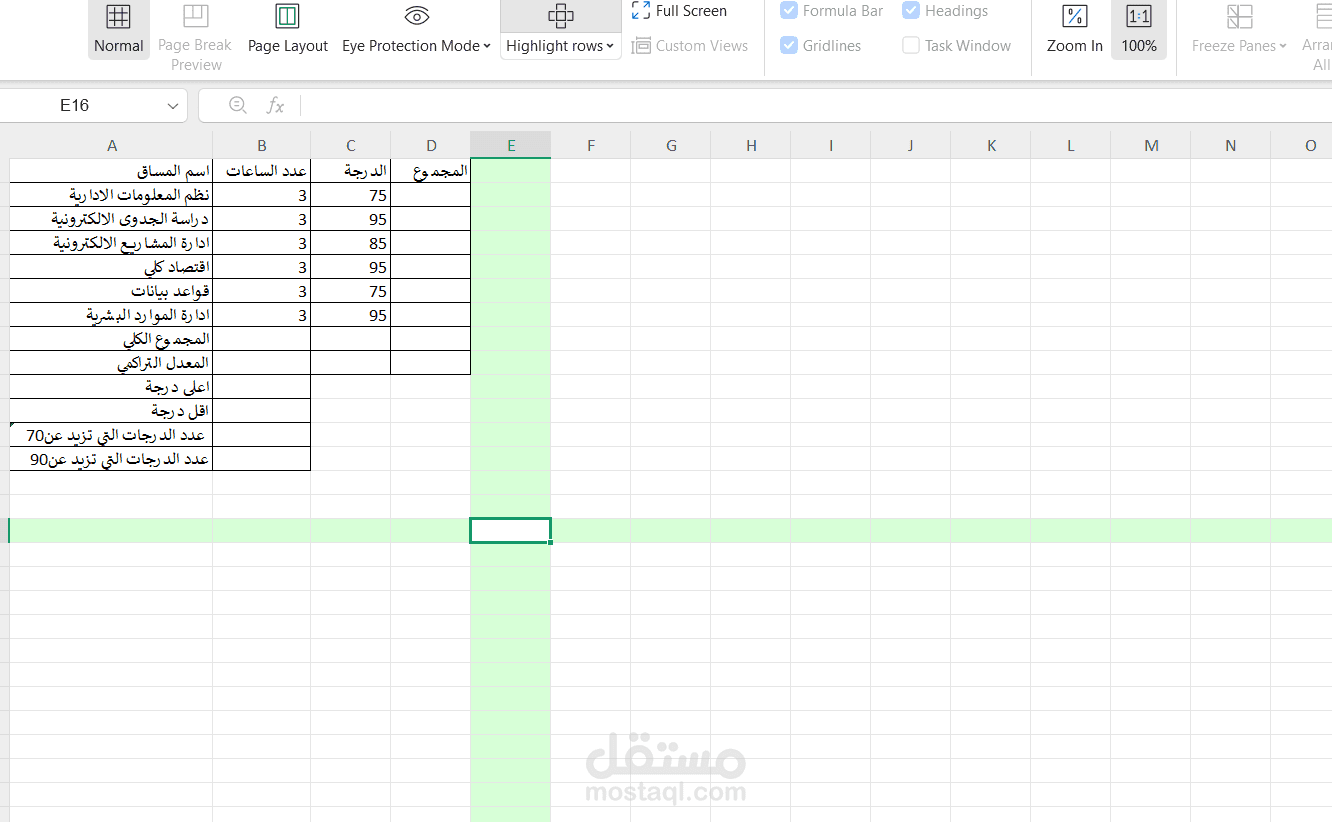
Task: Select cell 'ادارة المشاريع الالكترونية'
Action: (111, 243)
